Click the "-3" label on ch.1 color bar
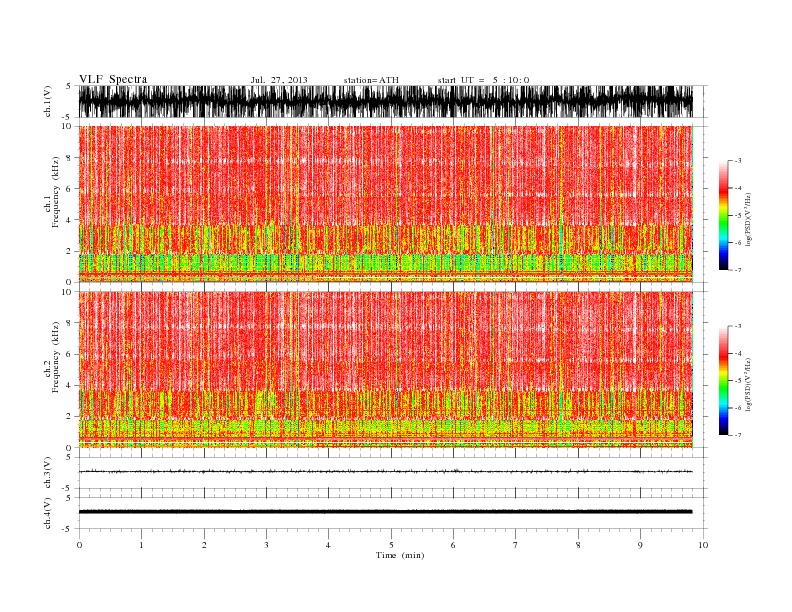 737,161
